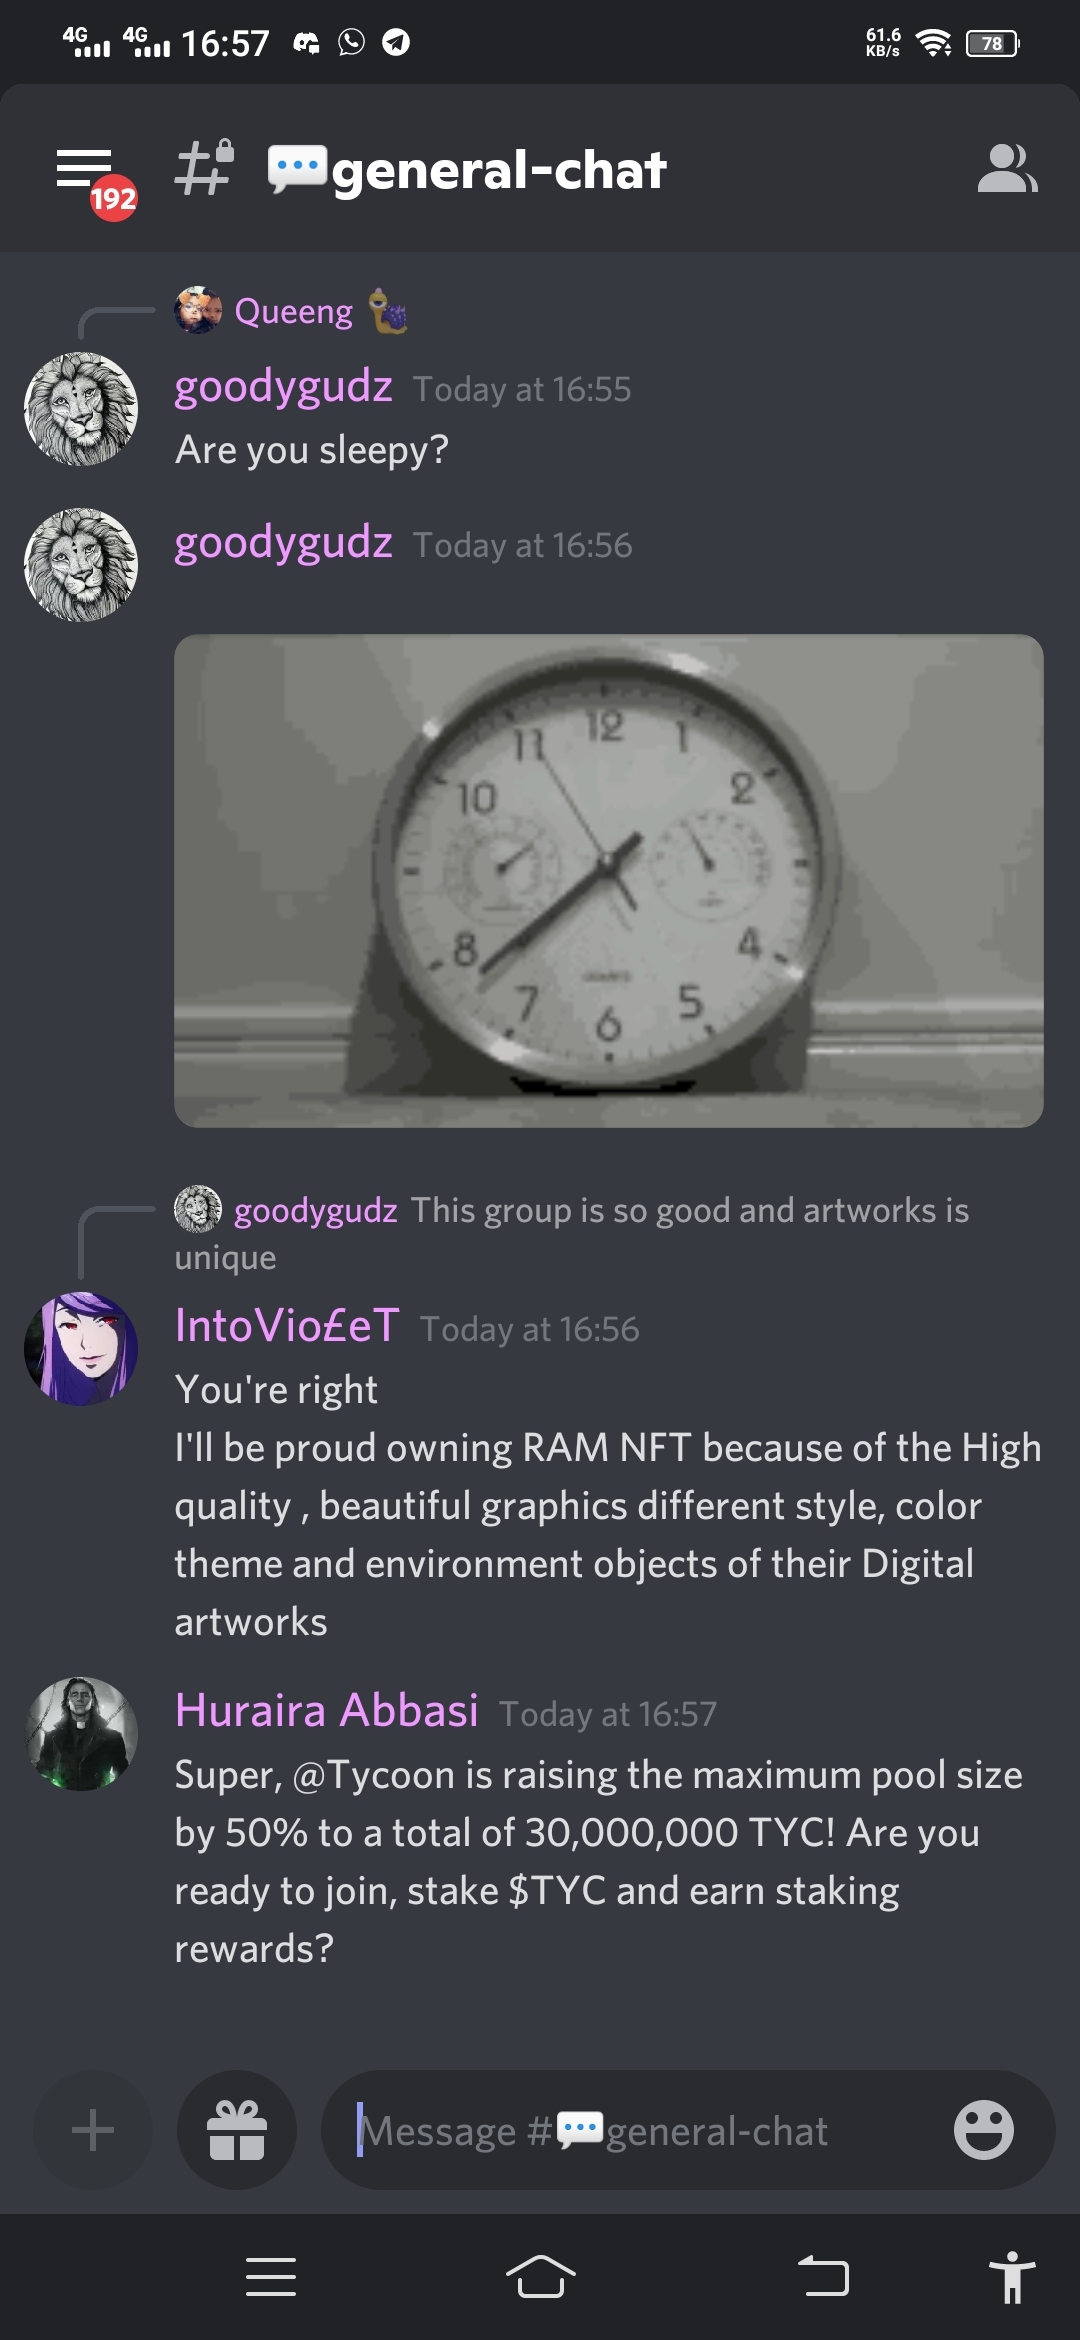This screenshot has height=2340, width=1080.
Task: Tap the plus attachment button
Action: point(93,2129)
